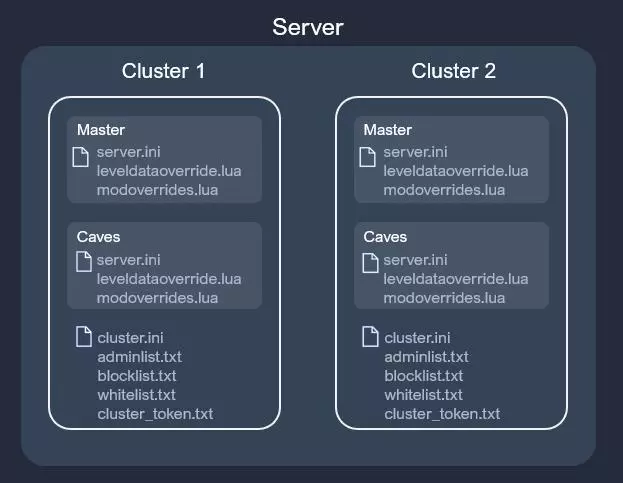Image resolution: width=623 pixels, height=483 pixels.
Task: Click the file icon in Cluster 2 Caves
Action: point(368,263)
